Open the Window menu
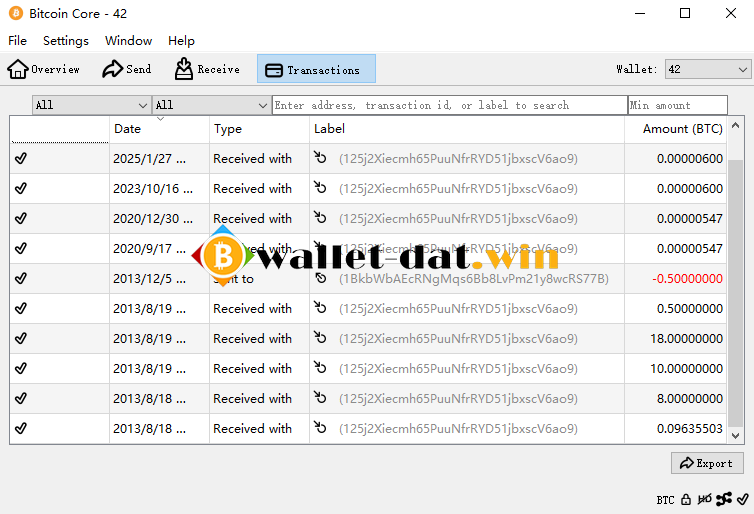Image resolution: width=754 pixels, height=514 pixels. coord(128,41)
